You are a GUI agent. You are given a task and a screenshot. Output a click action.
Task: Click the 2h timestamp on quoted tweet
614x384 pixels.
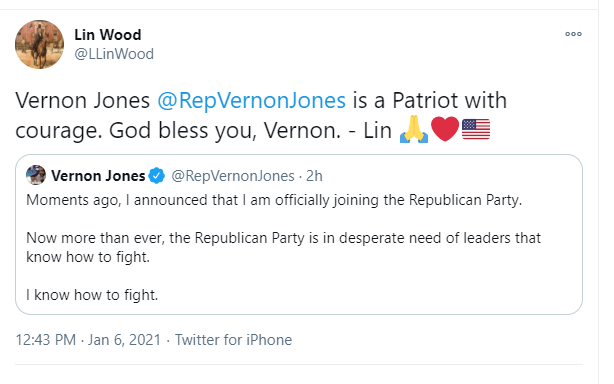314,176
